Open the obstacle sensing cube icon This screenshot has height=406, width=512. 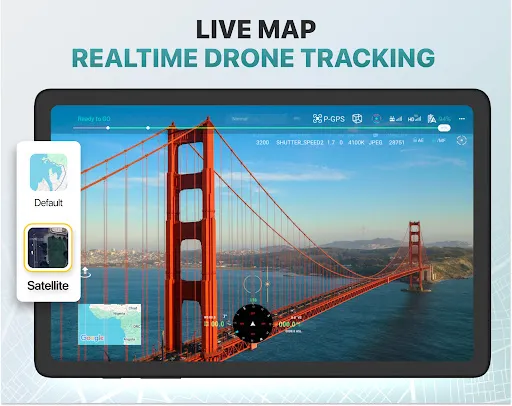[357, 119]
